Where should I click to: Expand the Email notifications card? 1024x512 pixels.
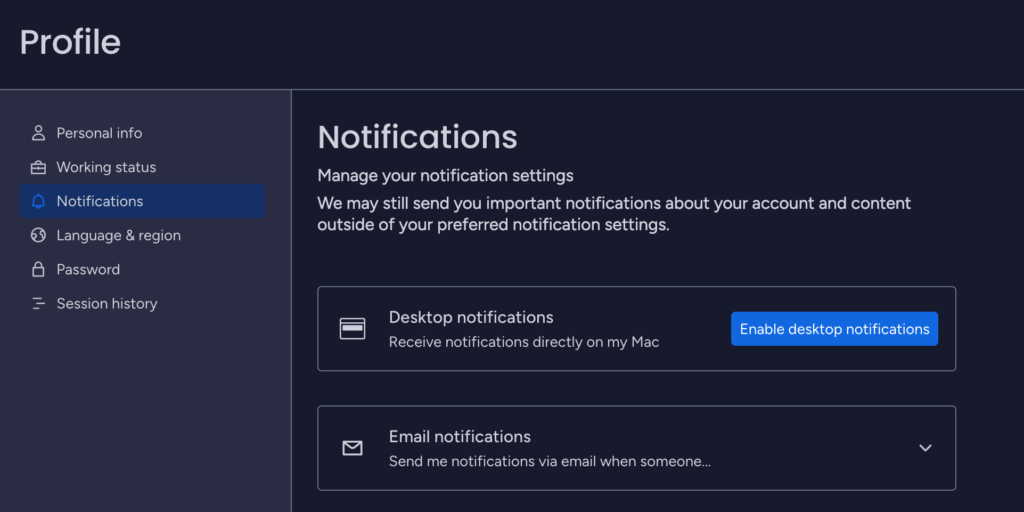[637, 448]
